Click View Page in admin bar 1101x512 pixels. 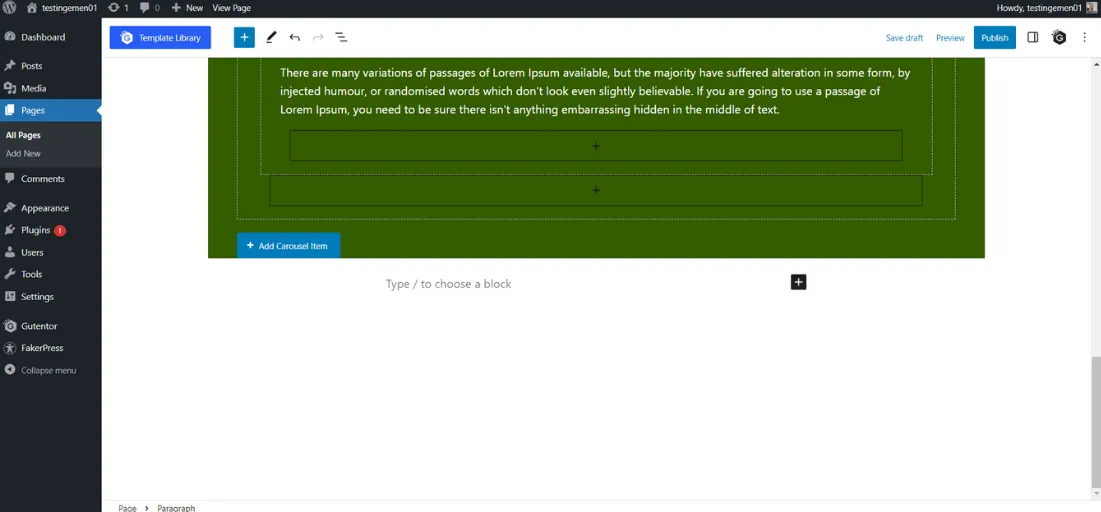click(232, 8)
